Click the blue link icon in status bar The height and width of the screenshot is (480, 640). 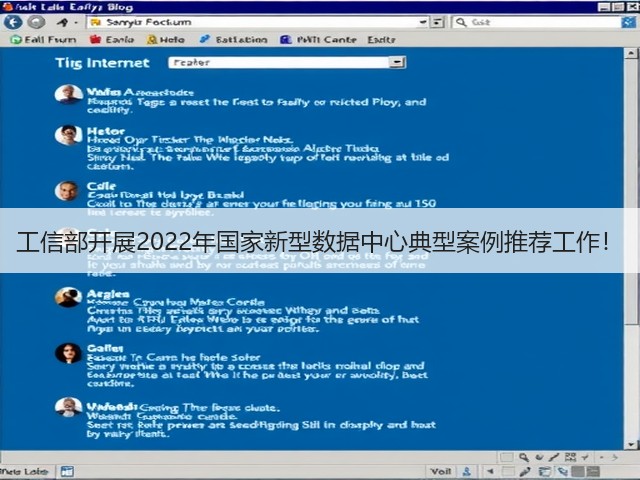click(563, 472)
